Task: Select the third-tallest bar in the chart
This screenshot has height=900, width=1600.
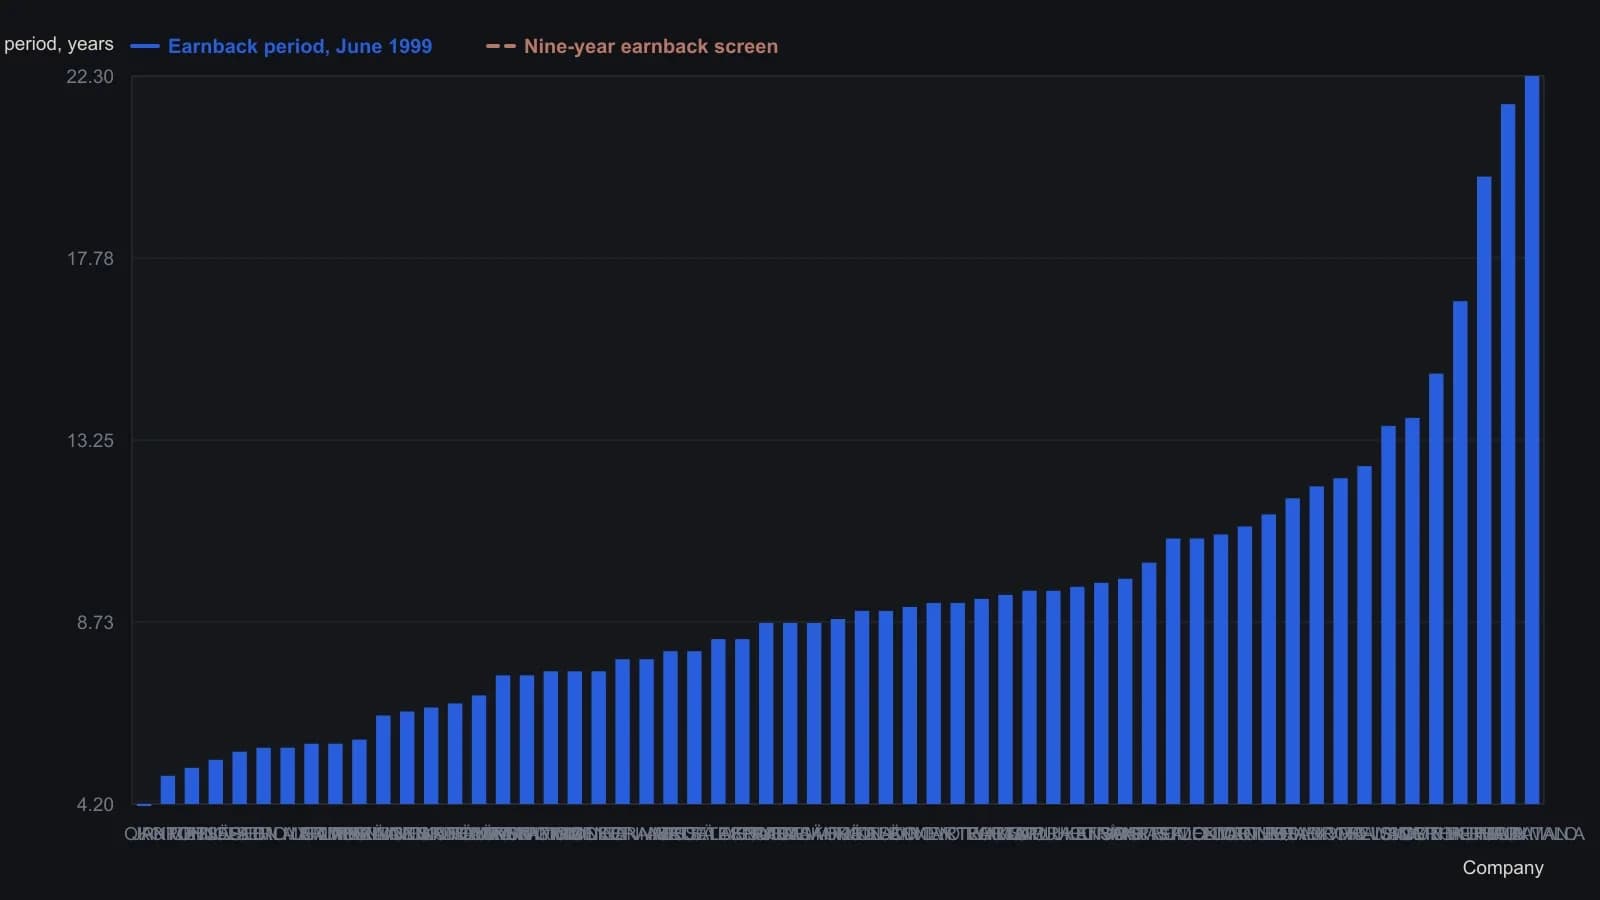Action: pyautogui.click(x=1484, y=490)
